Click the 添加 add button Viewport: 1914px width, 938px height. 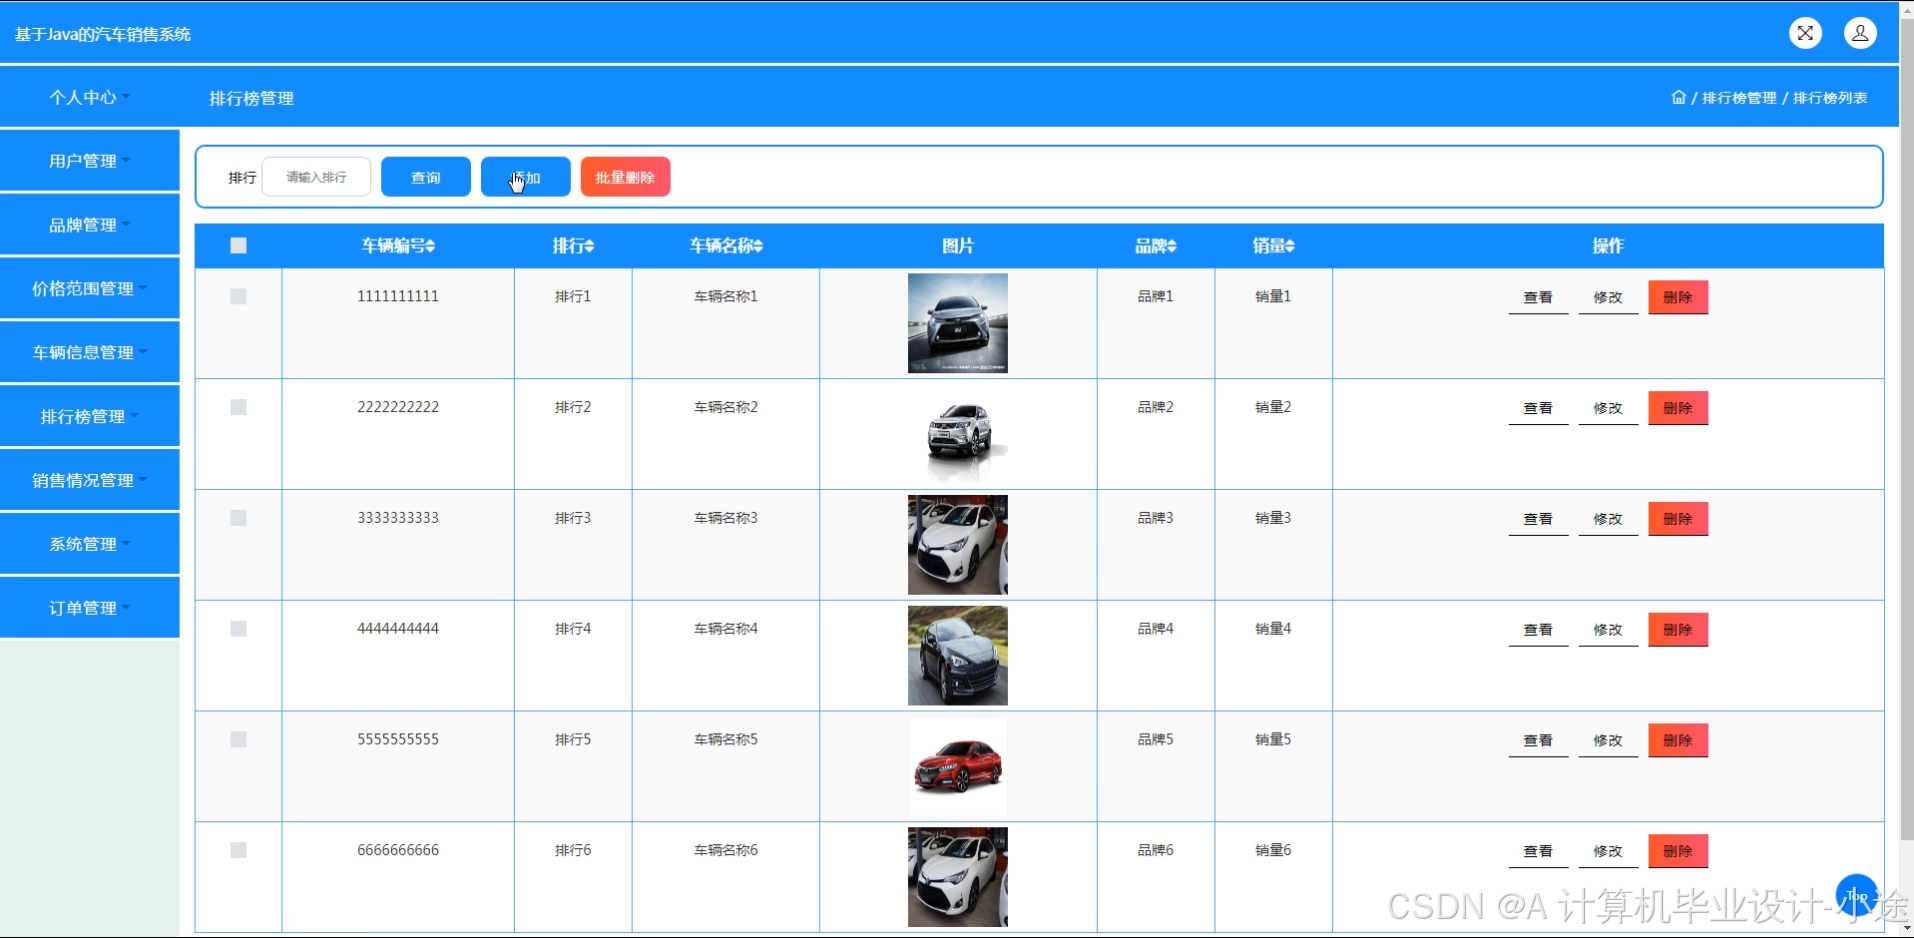(x=526, y=177)
